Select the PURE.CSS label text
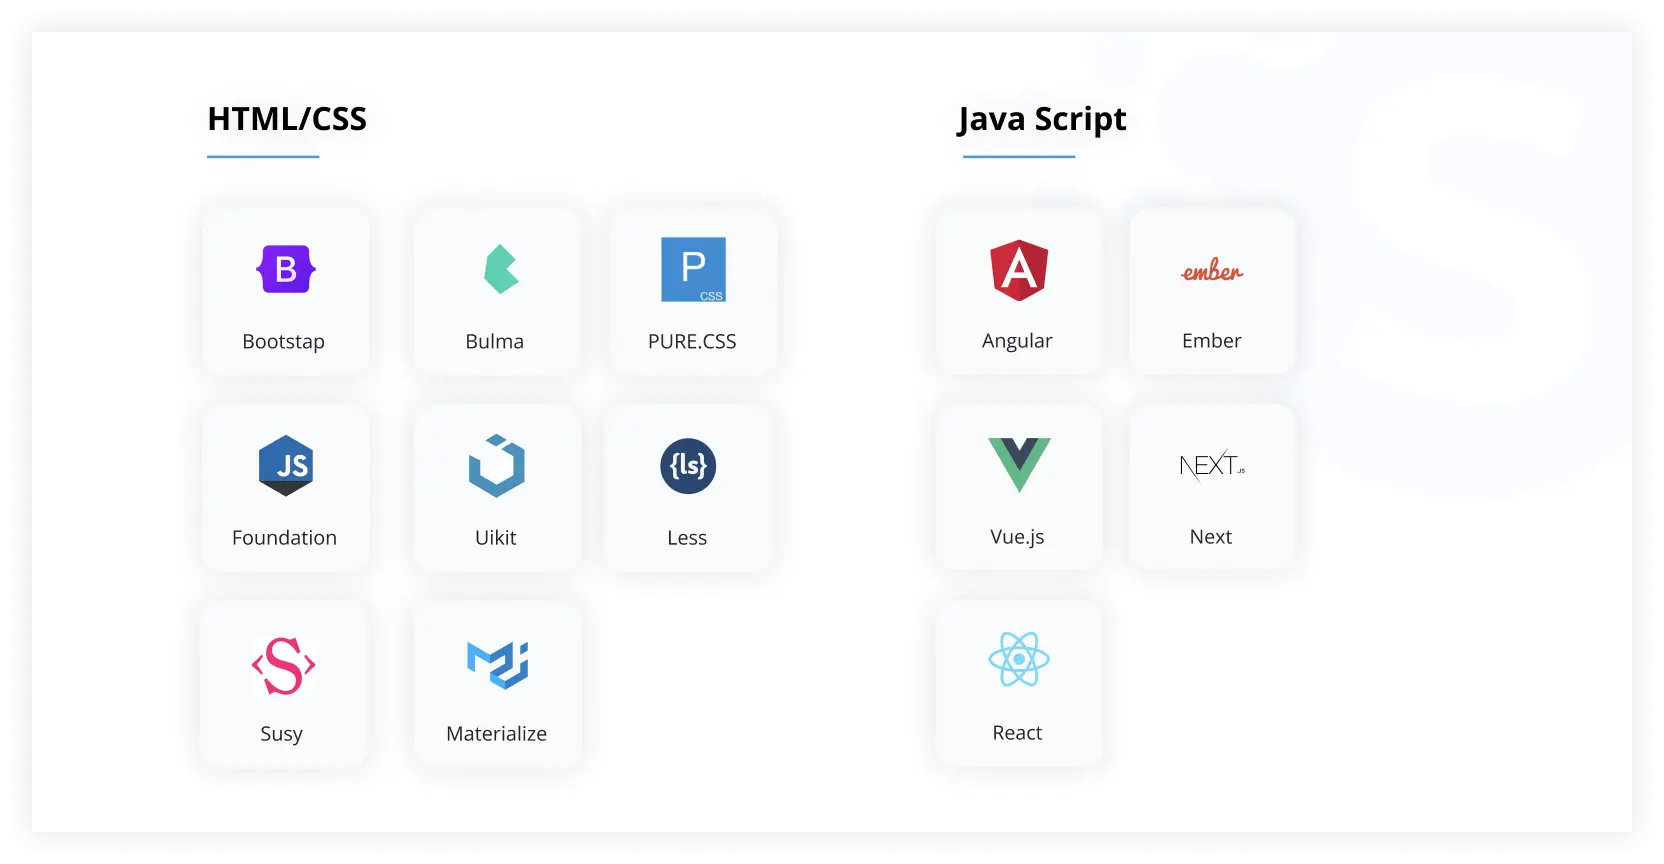This screenshot has width=1664, height=864. point(692,341)
